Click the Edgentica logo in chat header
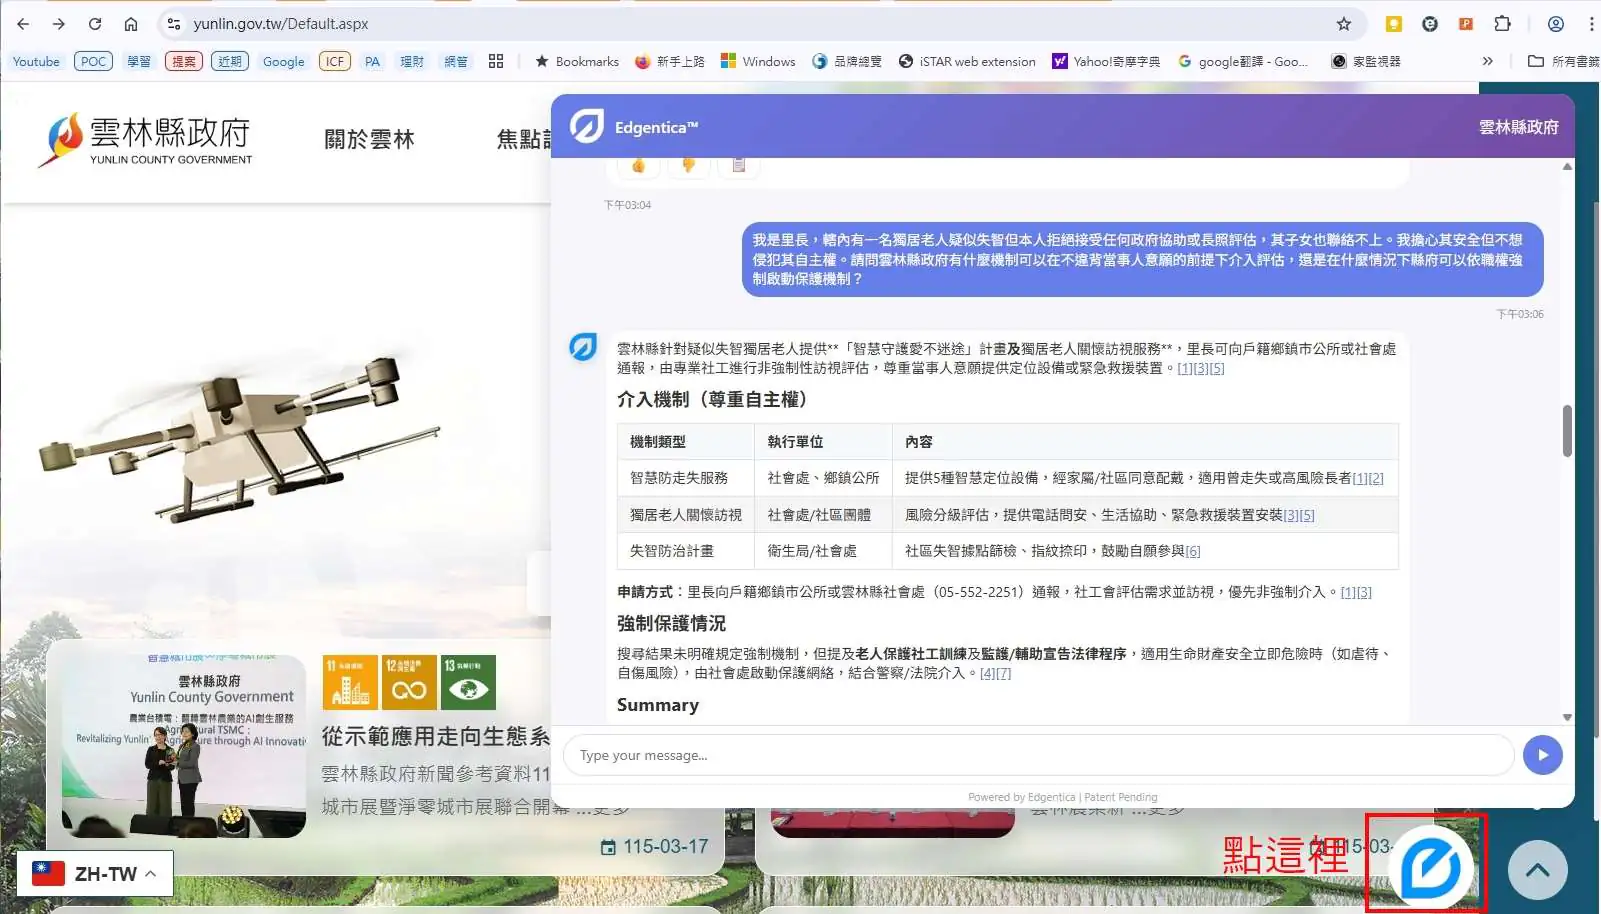Viewport: 1601px width, 914px height. (586, 126)
